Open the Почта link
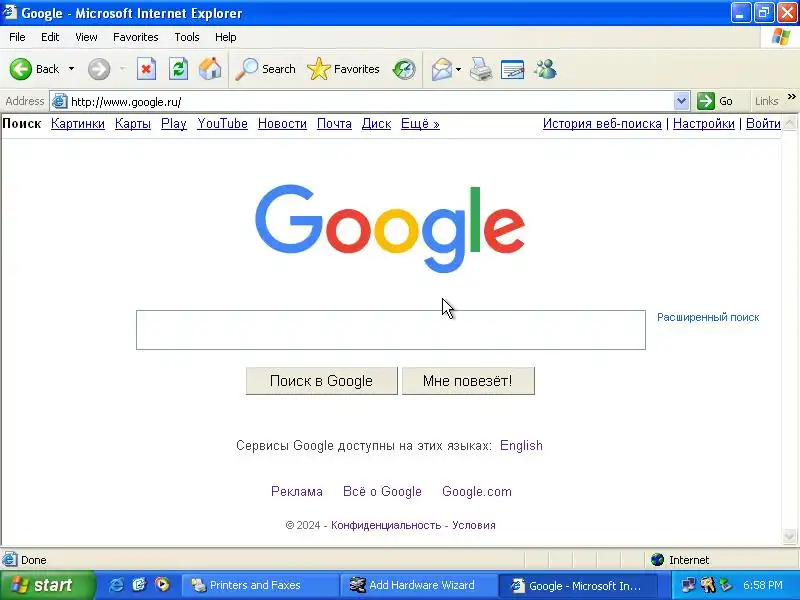 coord(334,123)
